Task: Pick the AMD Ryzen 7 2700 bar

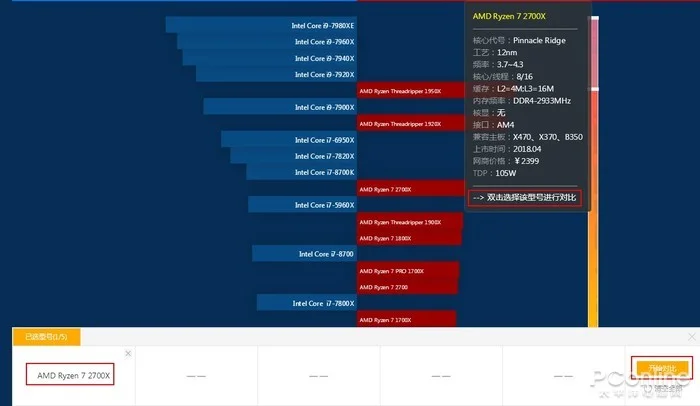Action: [407, 287]
